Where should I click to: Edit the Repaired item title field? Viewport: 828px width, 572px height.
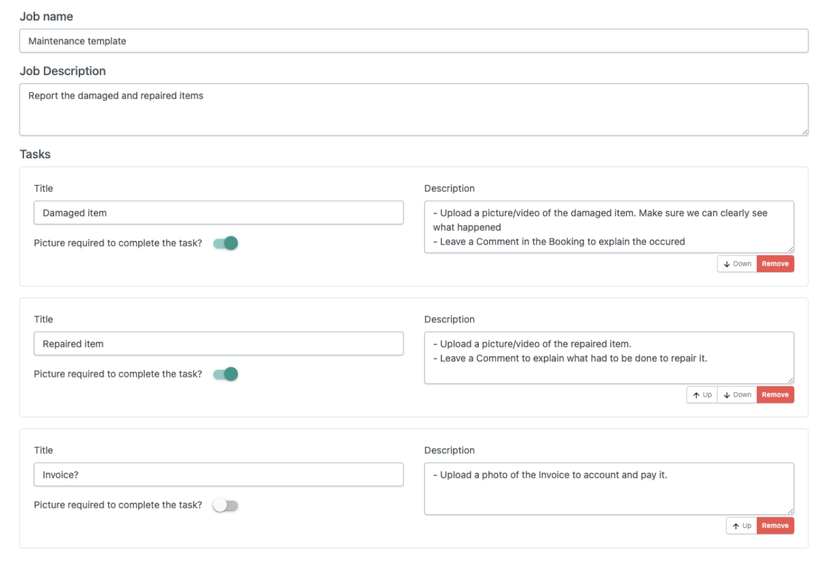[219, 344]
